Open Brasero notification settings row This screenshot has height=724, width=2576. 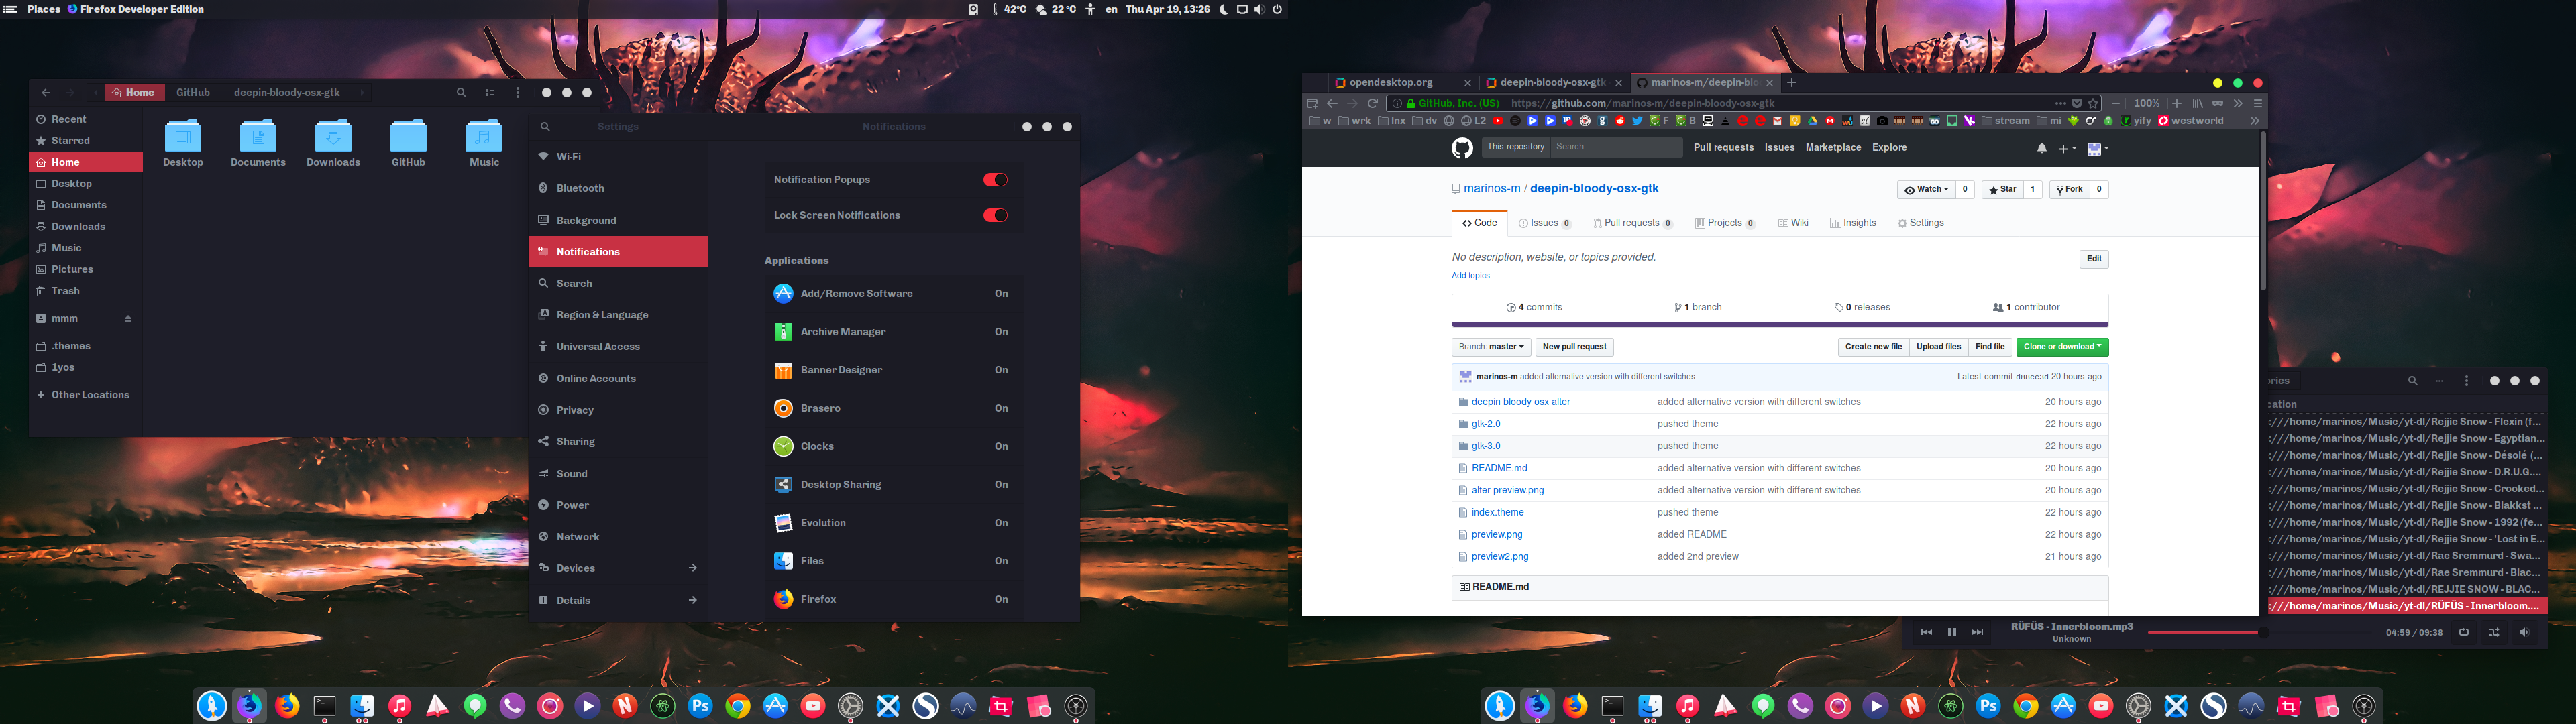point(893,408)
